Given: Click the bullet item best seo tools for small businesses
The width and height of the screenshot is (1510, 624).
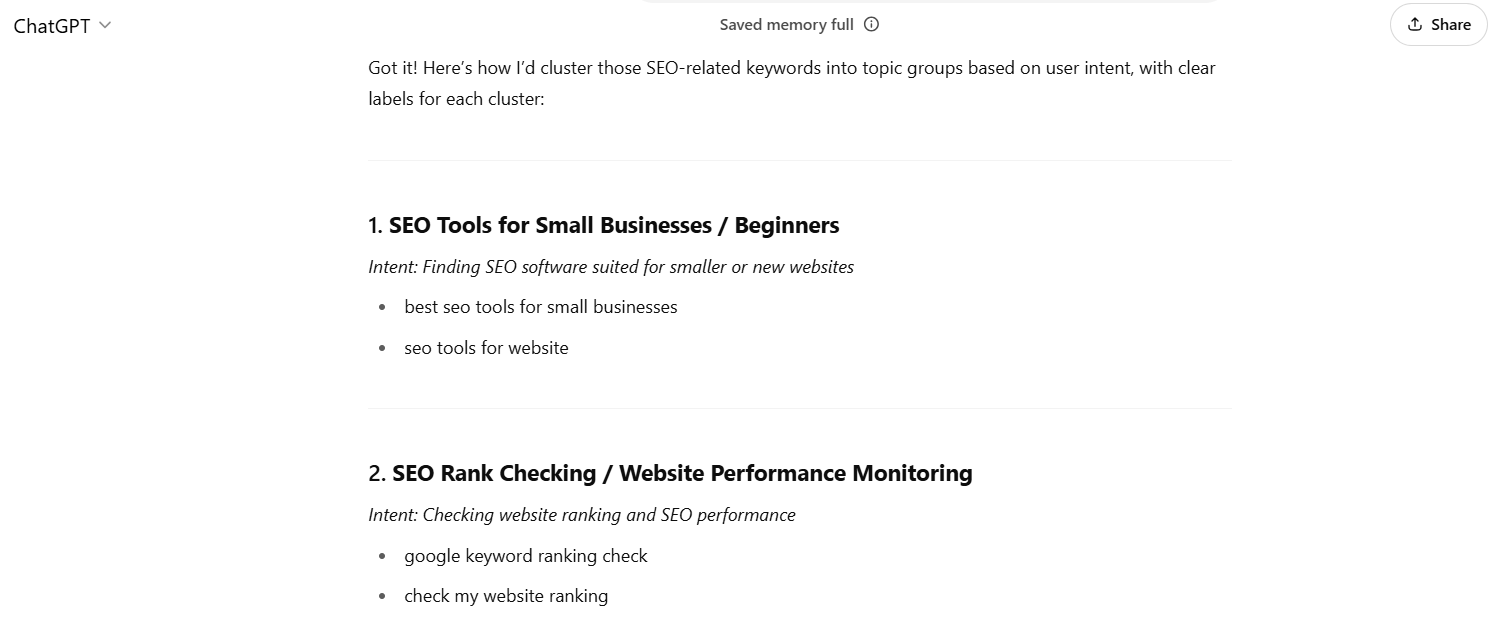Looking at the screenshot, I should click(540, 307).
